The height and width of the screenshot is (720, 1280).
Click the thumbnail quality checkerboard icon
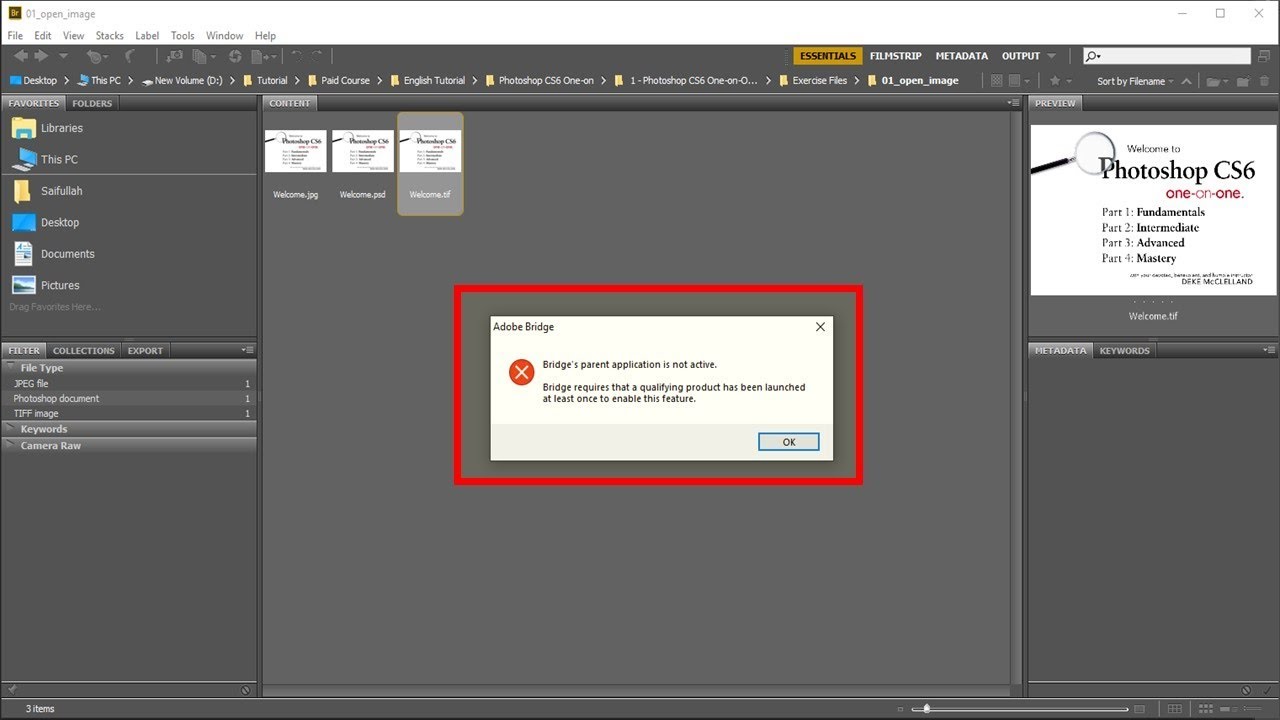click(x=996, y=81)
